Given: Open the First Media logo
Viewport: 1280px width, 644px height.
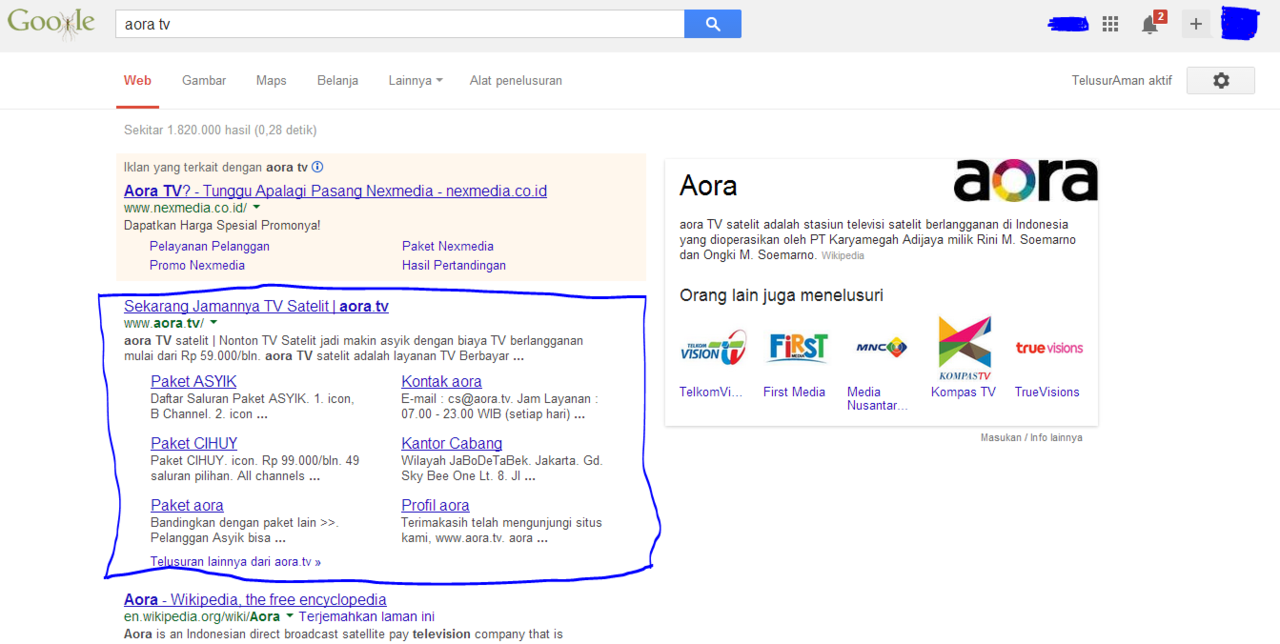Looking at the screenshot, I should pos(797,347).
